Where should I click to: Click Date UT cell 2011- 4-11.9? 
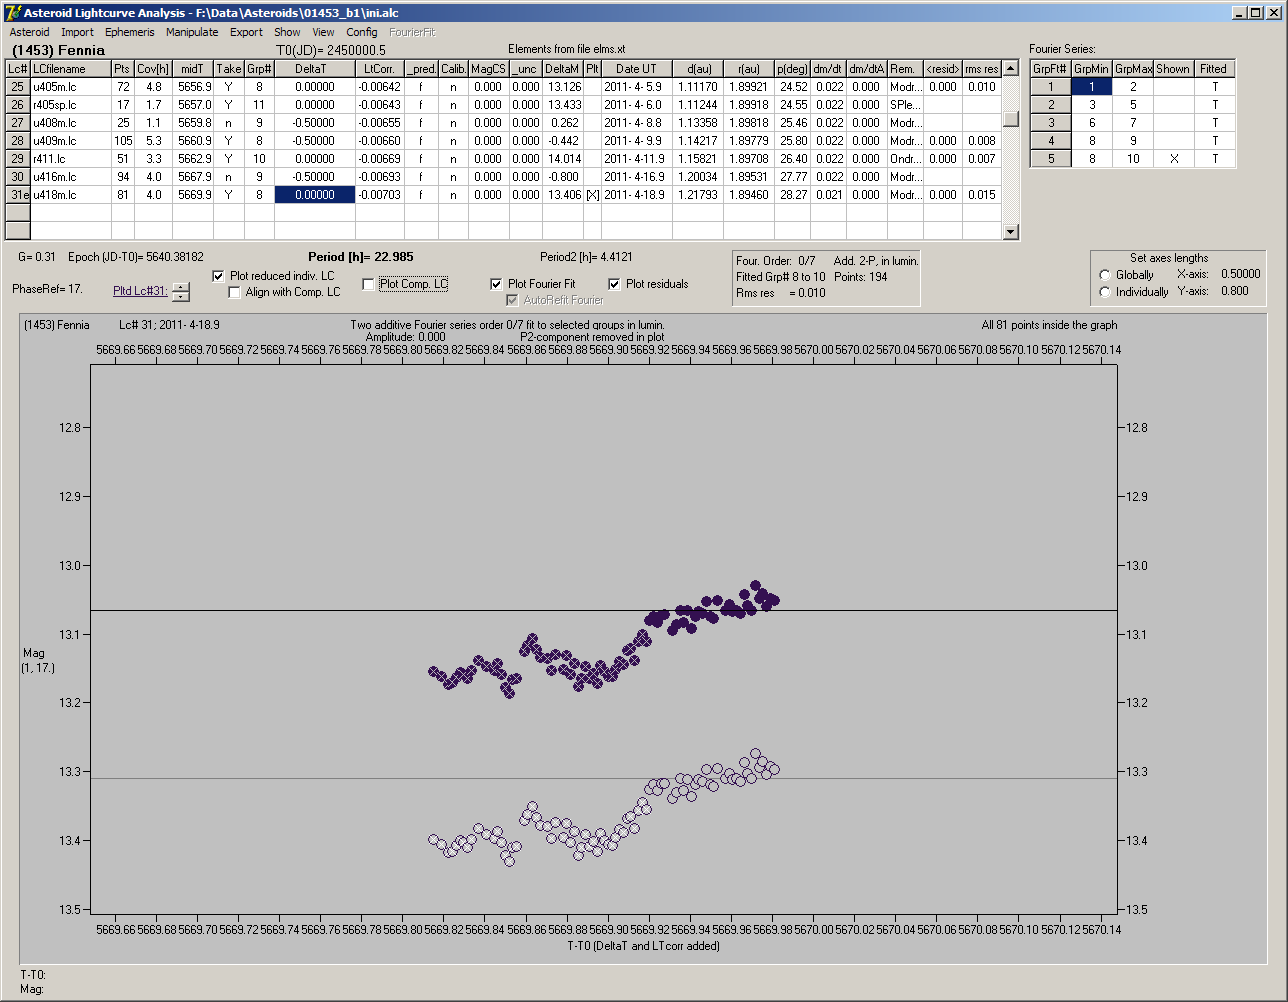(x=636, y=159)
